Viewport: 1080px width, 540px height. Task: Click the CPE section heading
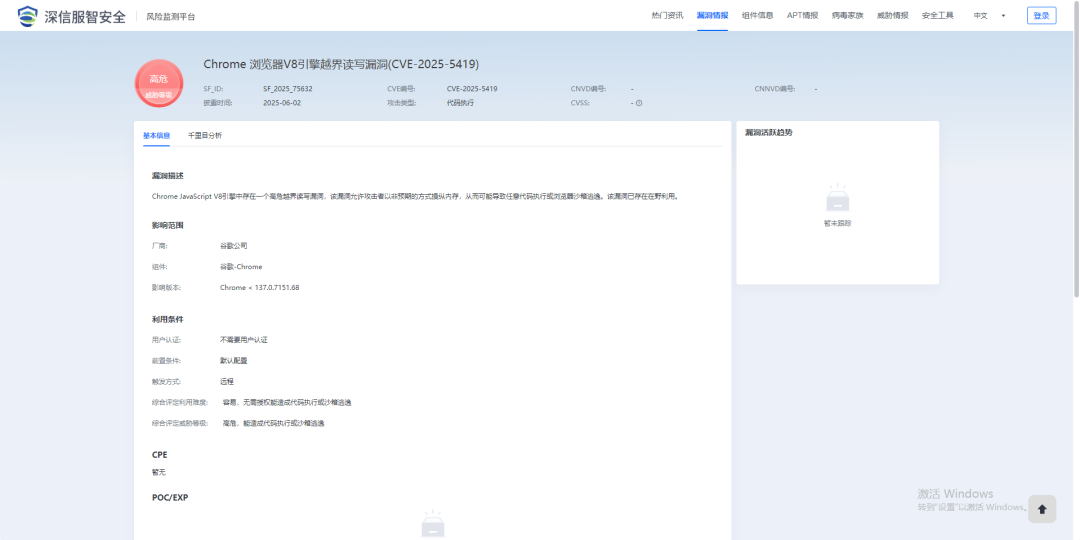pyautogui.click(x=159, y=455)
